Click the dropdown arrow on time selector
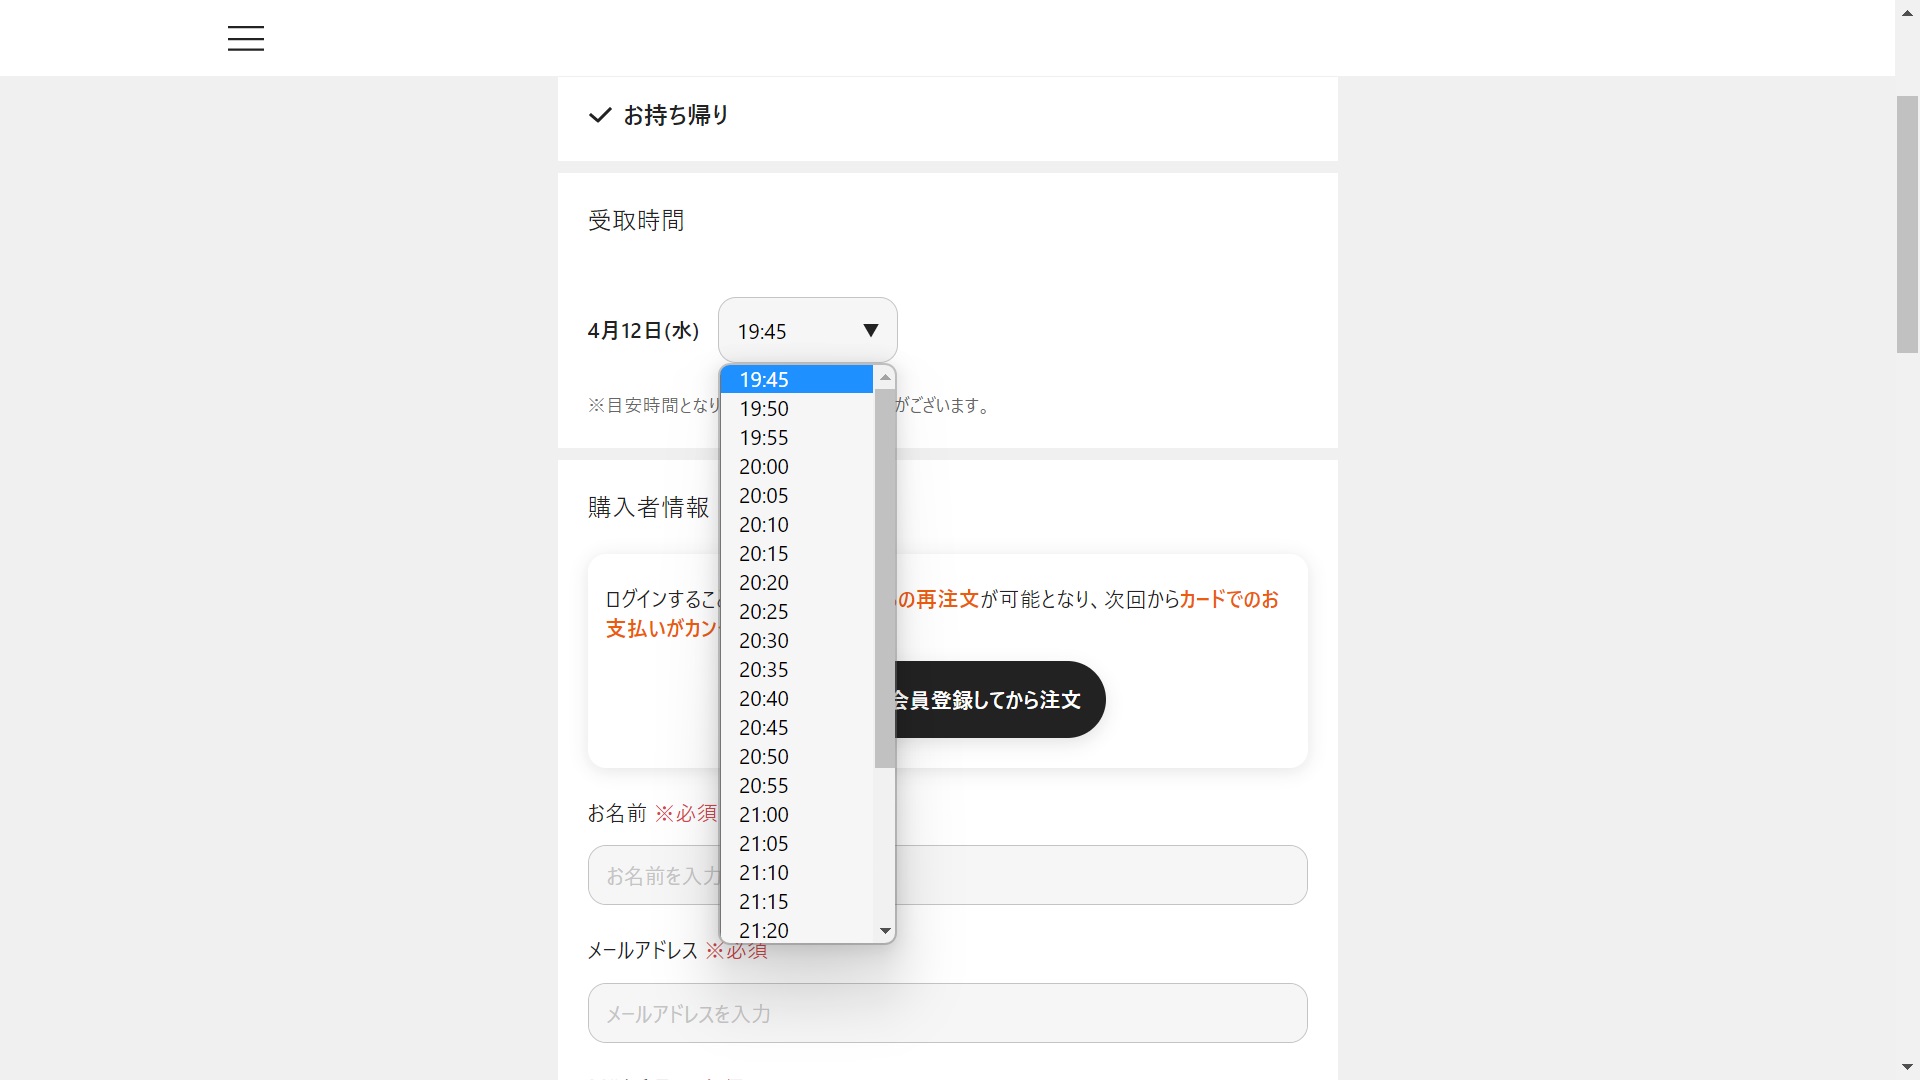The image size is (1920, 1080). point(870,330)
